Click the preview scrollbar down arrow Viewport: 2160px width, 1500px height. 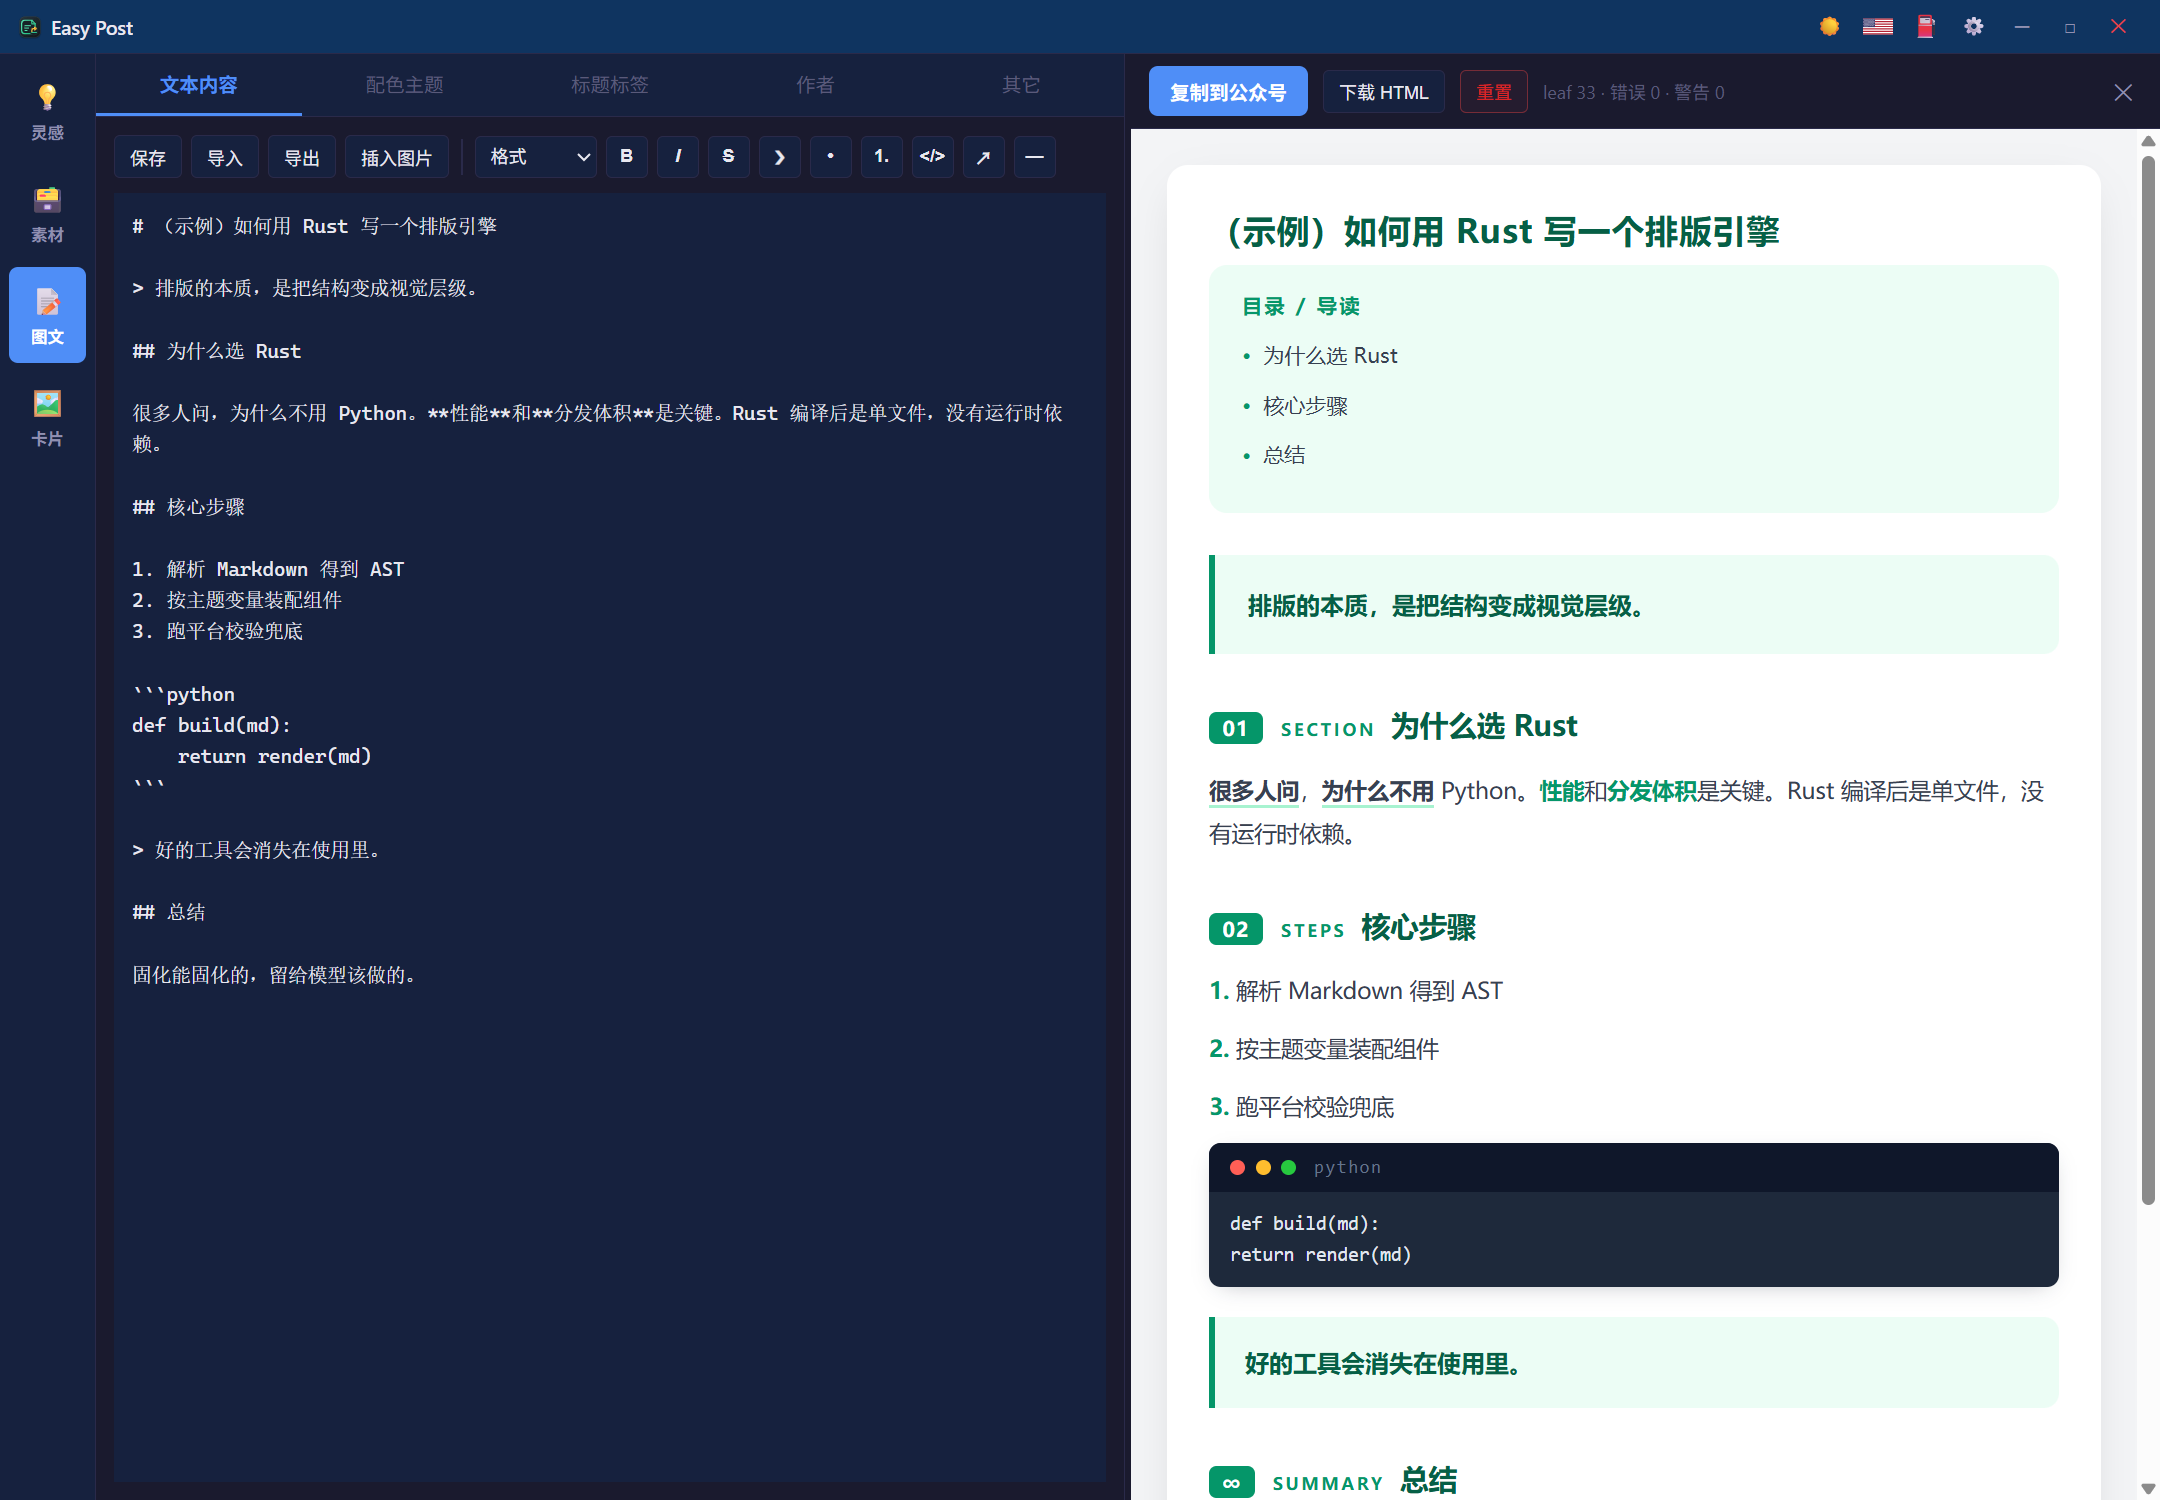pos(2147,1489)
